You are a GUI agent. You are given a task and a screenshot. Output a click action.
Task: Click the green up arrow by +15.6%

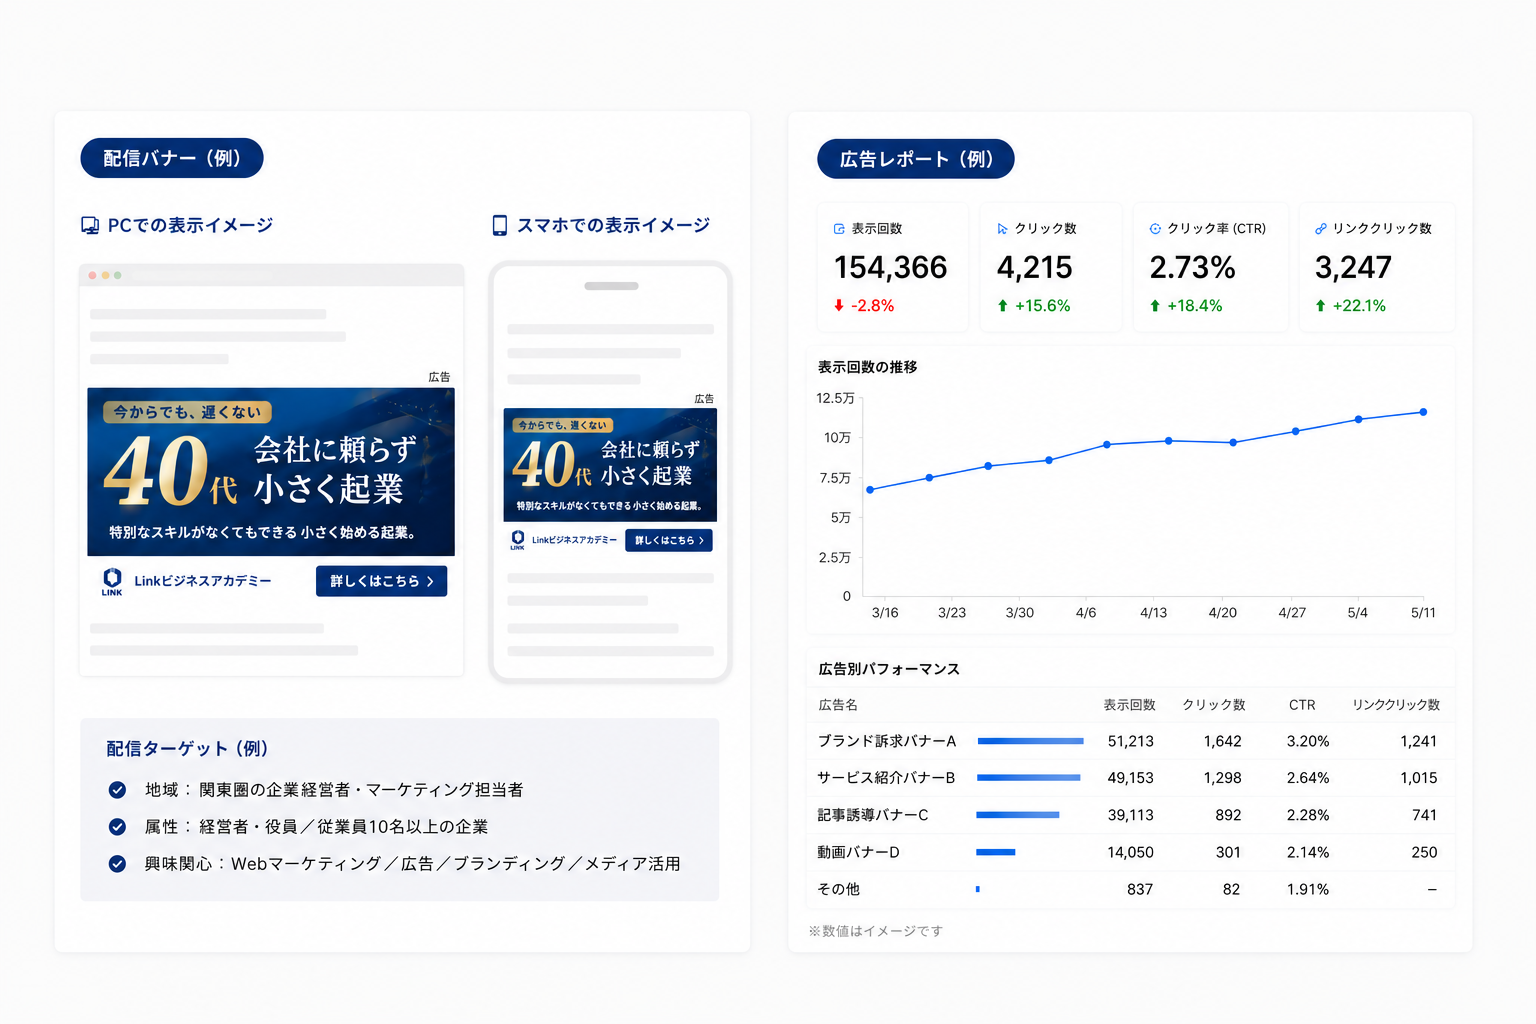(x=1002, y=306)
